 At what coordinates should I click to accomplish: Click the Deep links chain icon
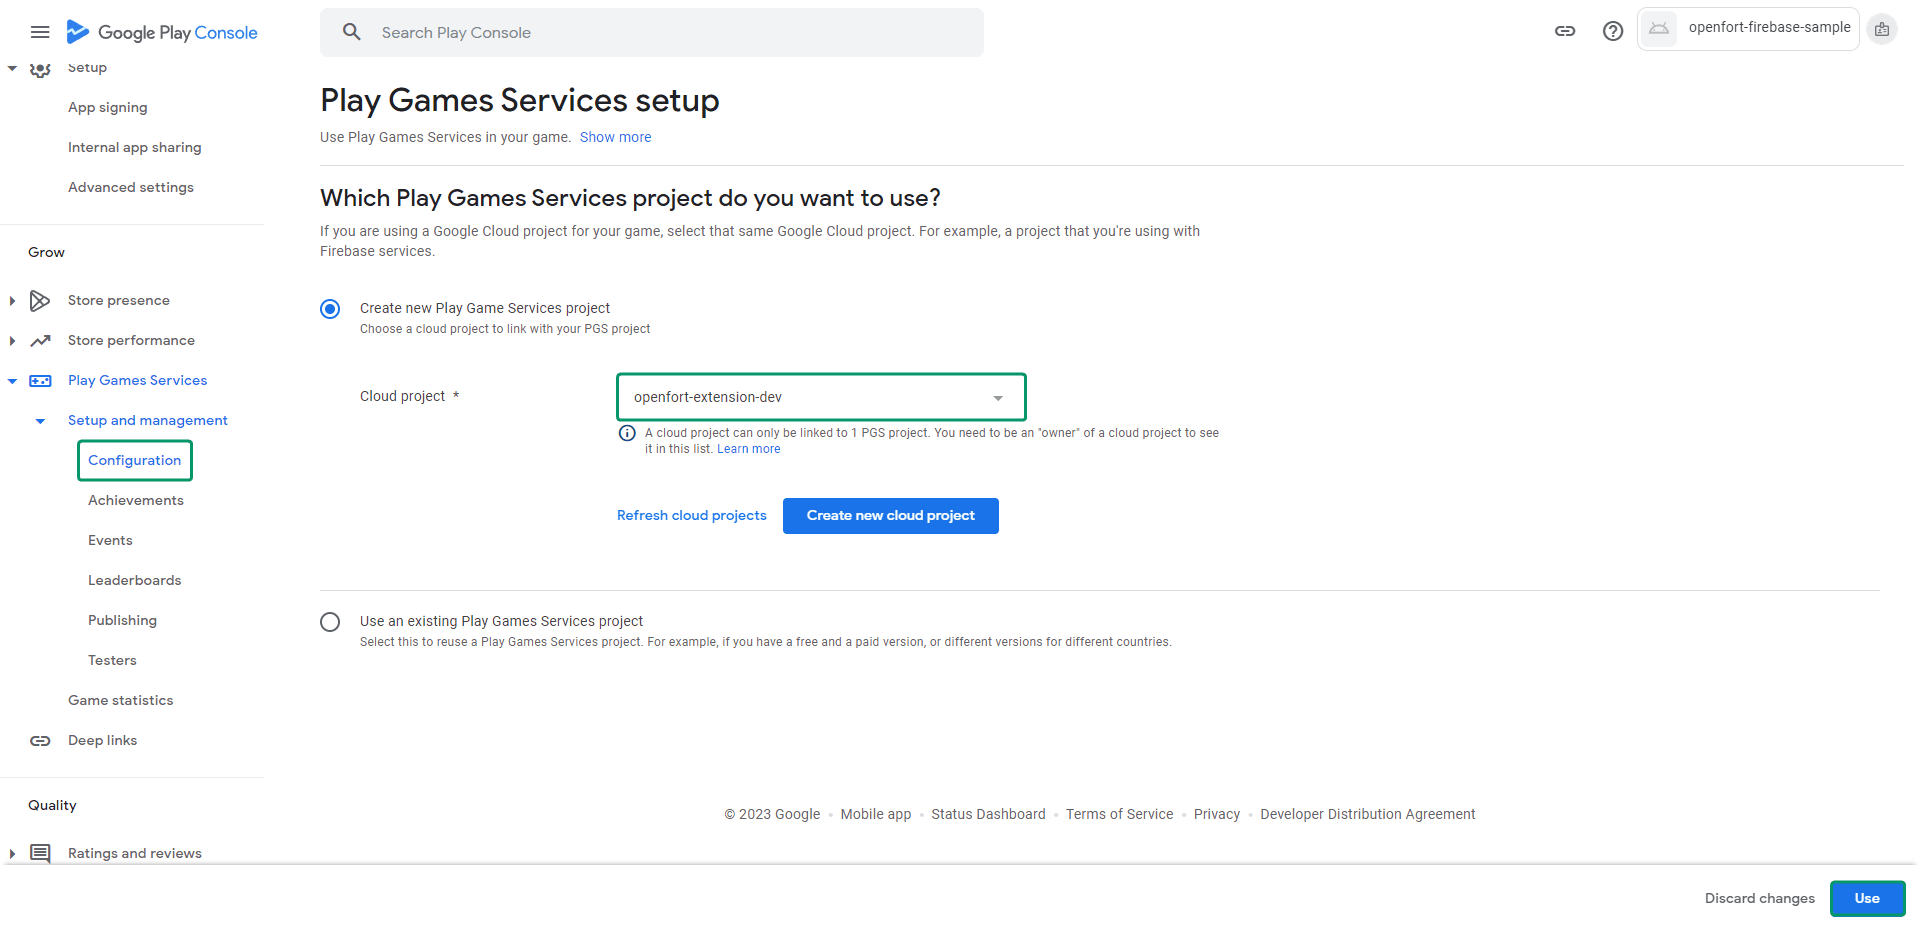pyautogui.click(x=40, y=741)
